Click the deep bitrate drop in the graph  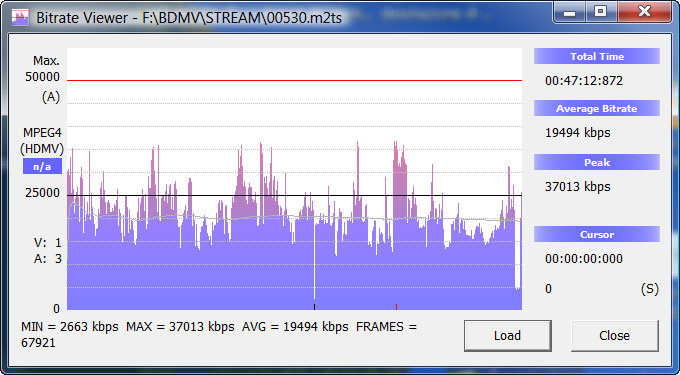(314, 260)
